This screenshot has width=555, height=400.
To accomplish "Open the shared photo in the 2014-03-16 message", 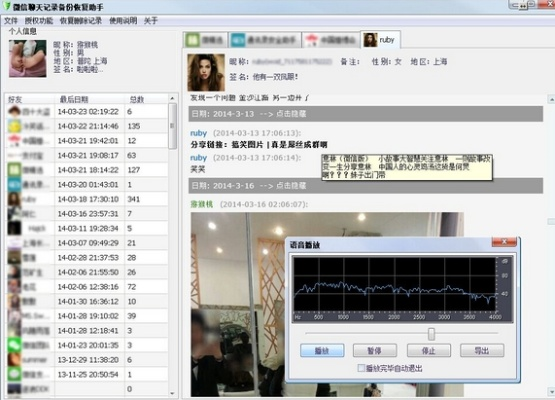I will click(327, 304).
